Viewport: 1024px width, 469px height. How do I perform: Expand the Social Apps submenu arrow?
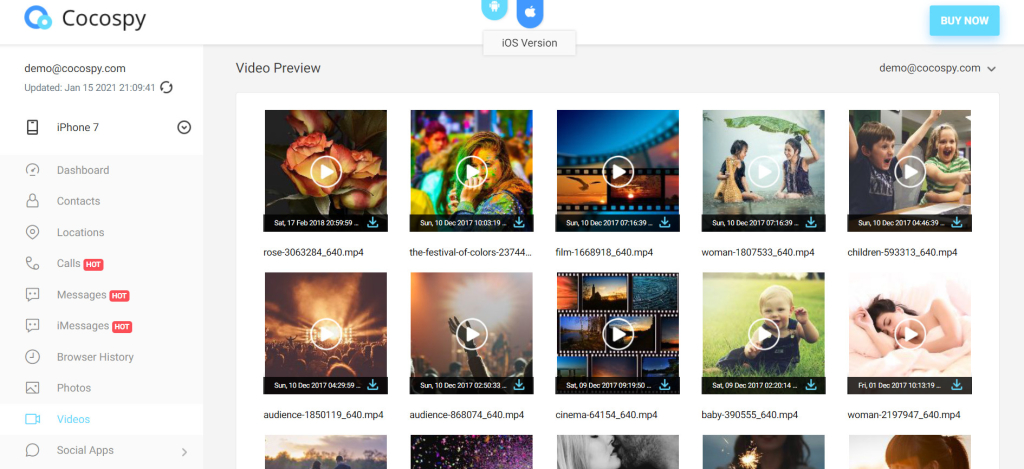pos(184,451)
